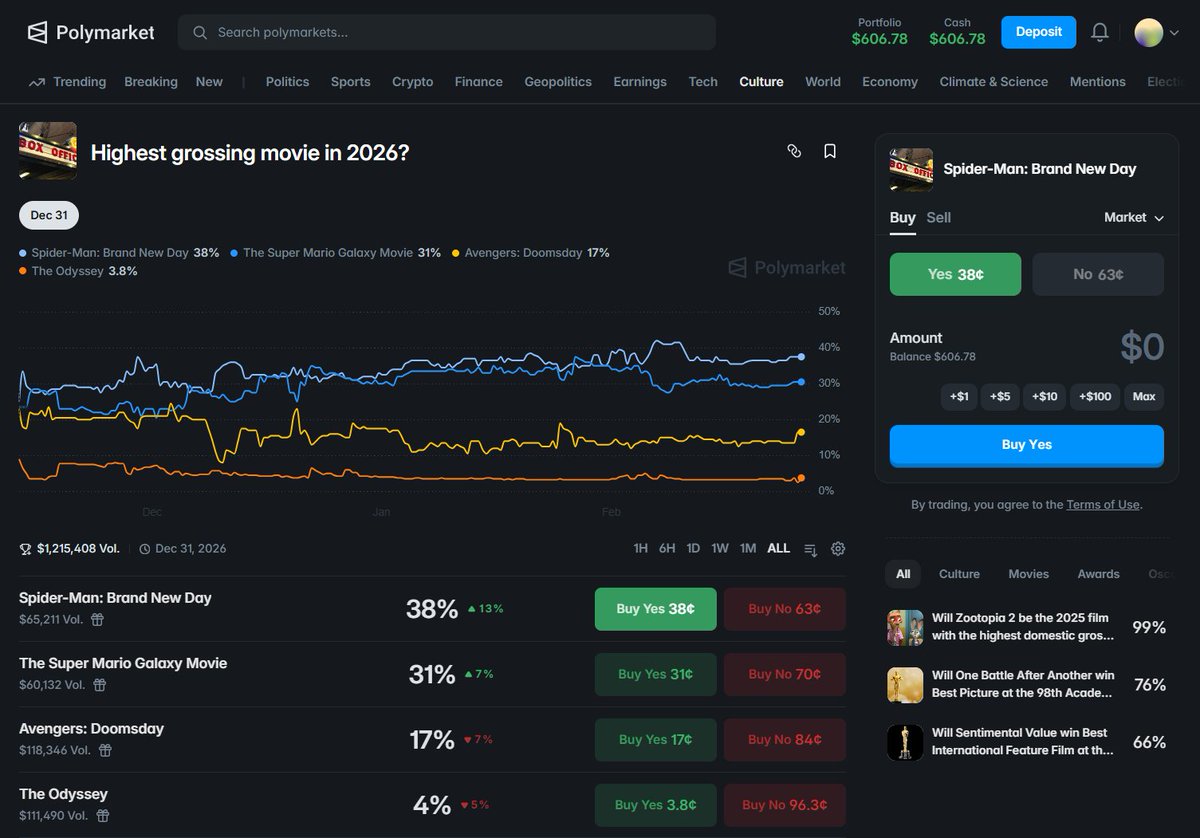The height and width of the screenshot is (838, 1200).
Task: Click the clock icon next to Dec 31, 2026
Action: click(x=145, y=549)
